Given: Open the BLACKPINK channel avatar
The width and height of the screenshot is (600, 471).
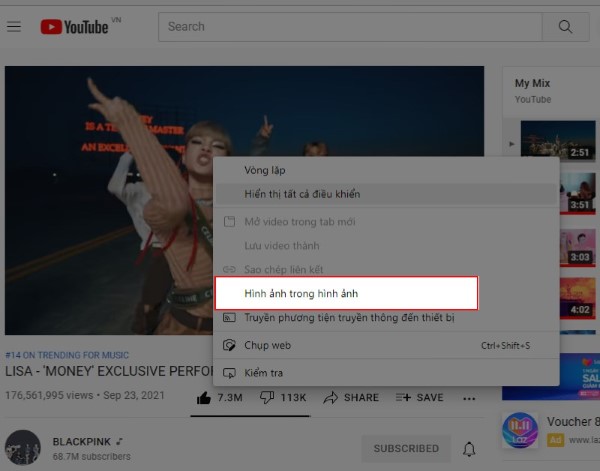Looking at the screenshot, I should pos(22,448).
